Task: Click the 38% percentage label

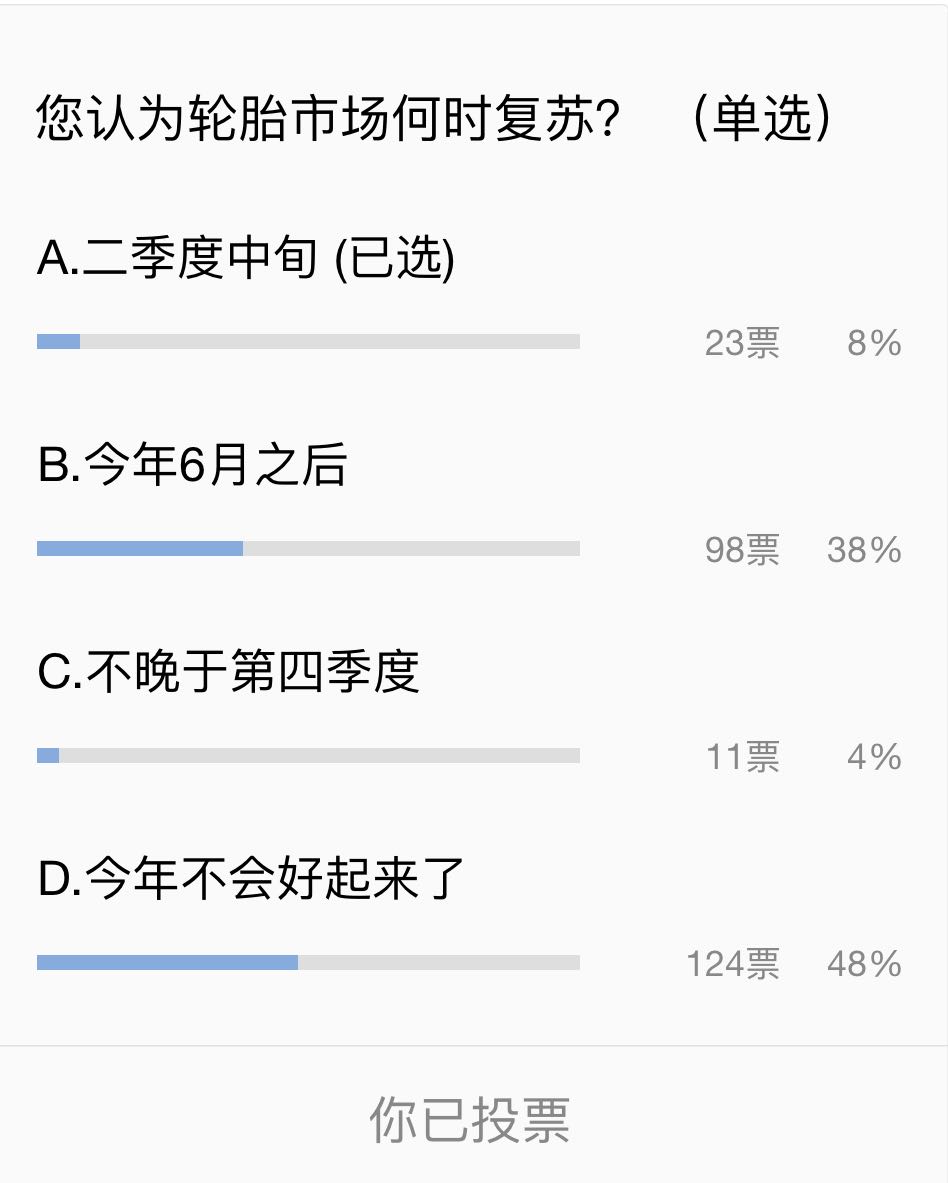Action: [x=864, y=550]
